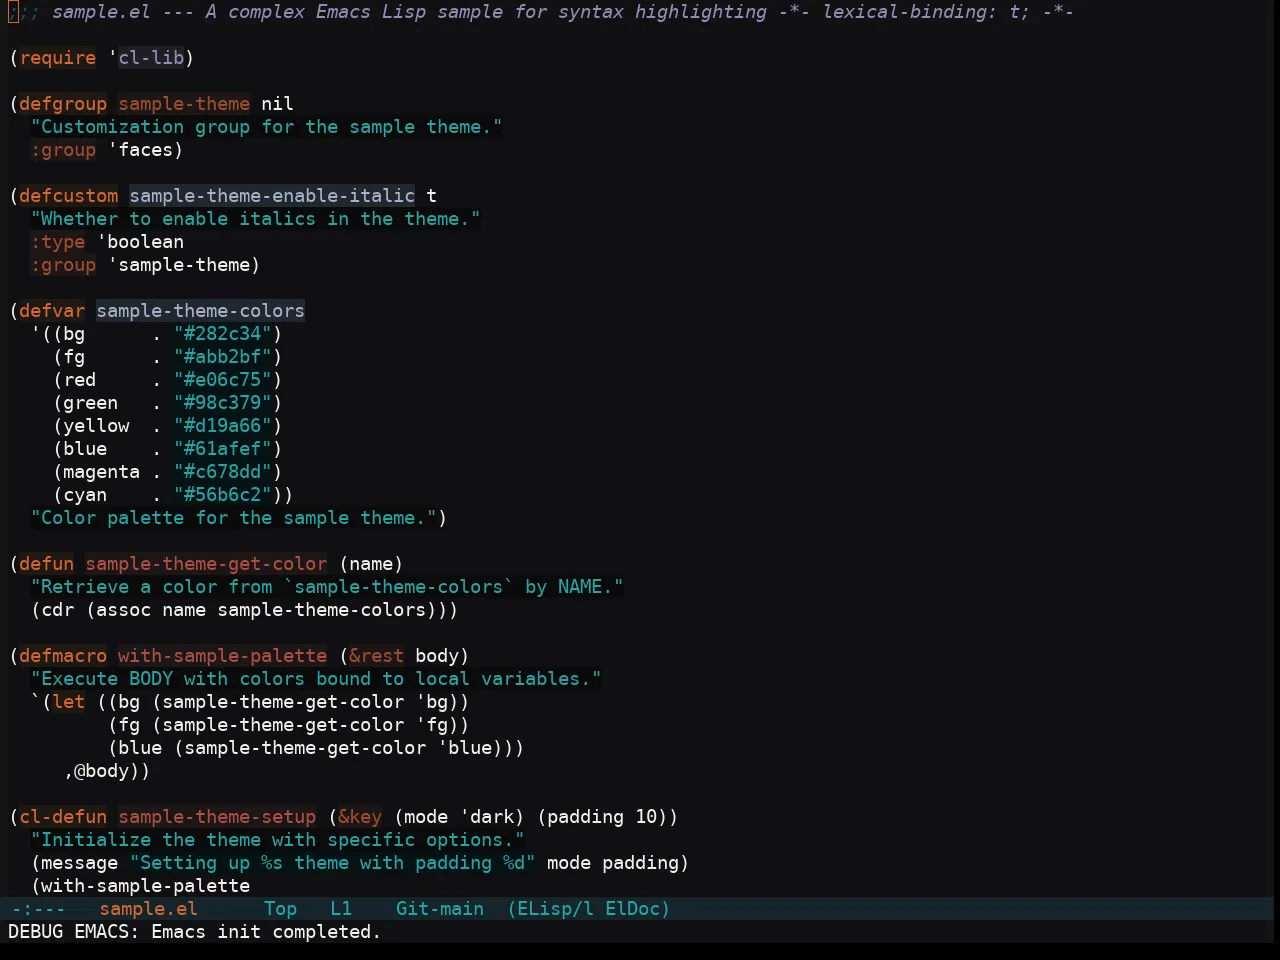The width and height of the screenshot is (1280, 960).
Task: Click the cdr call in function body
Action: (58, 610)
